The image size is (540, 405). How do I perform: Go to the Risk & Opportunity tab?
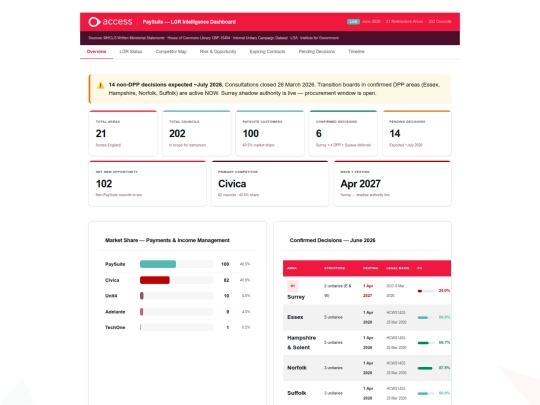(218, 52)
